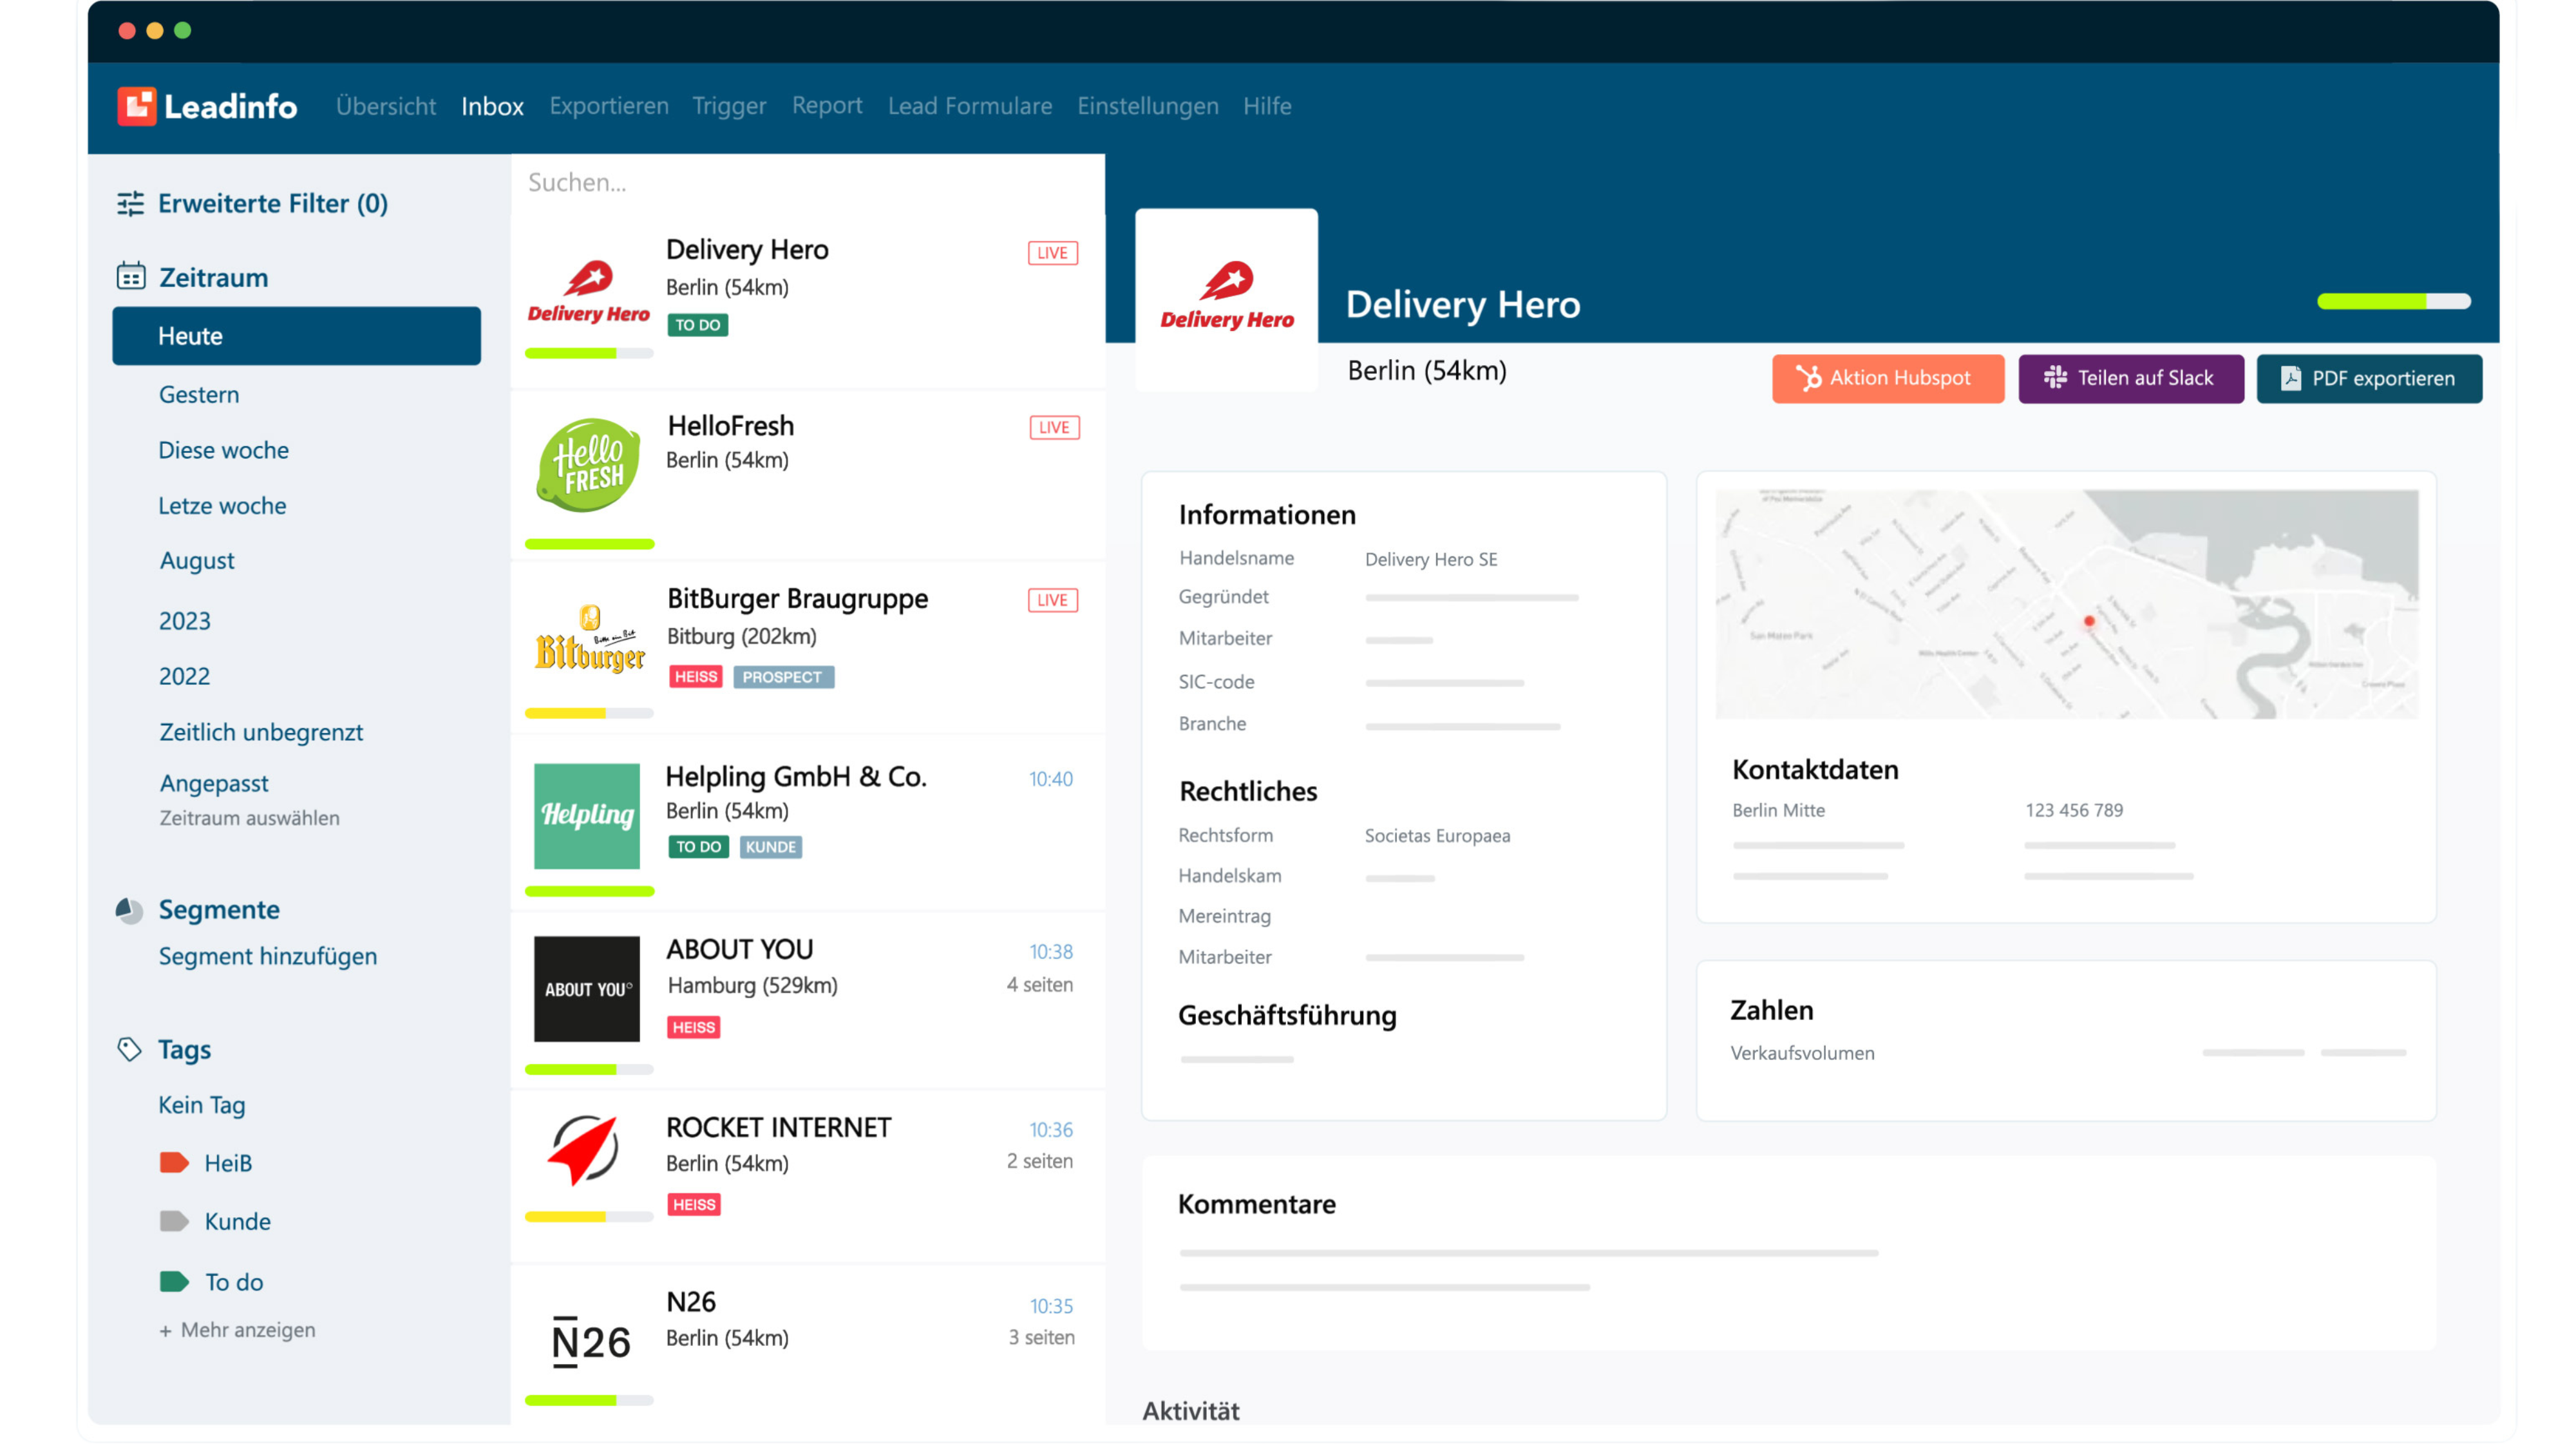2576x1449 pixels.
Task: Click the LIVE badge on HelloFresh
Action: [x=1054, y=427]
